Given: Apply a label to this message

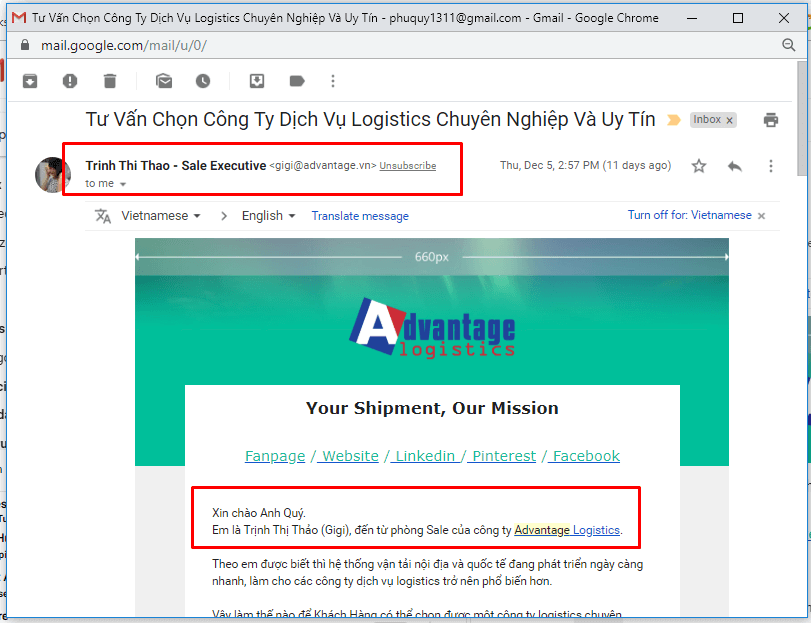Looking at the screenshot, I should coord(297,81).
